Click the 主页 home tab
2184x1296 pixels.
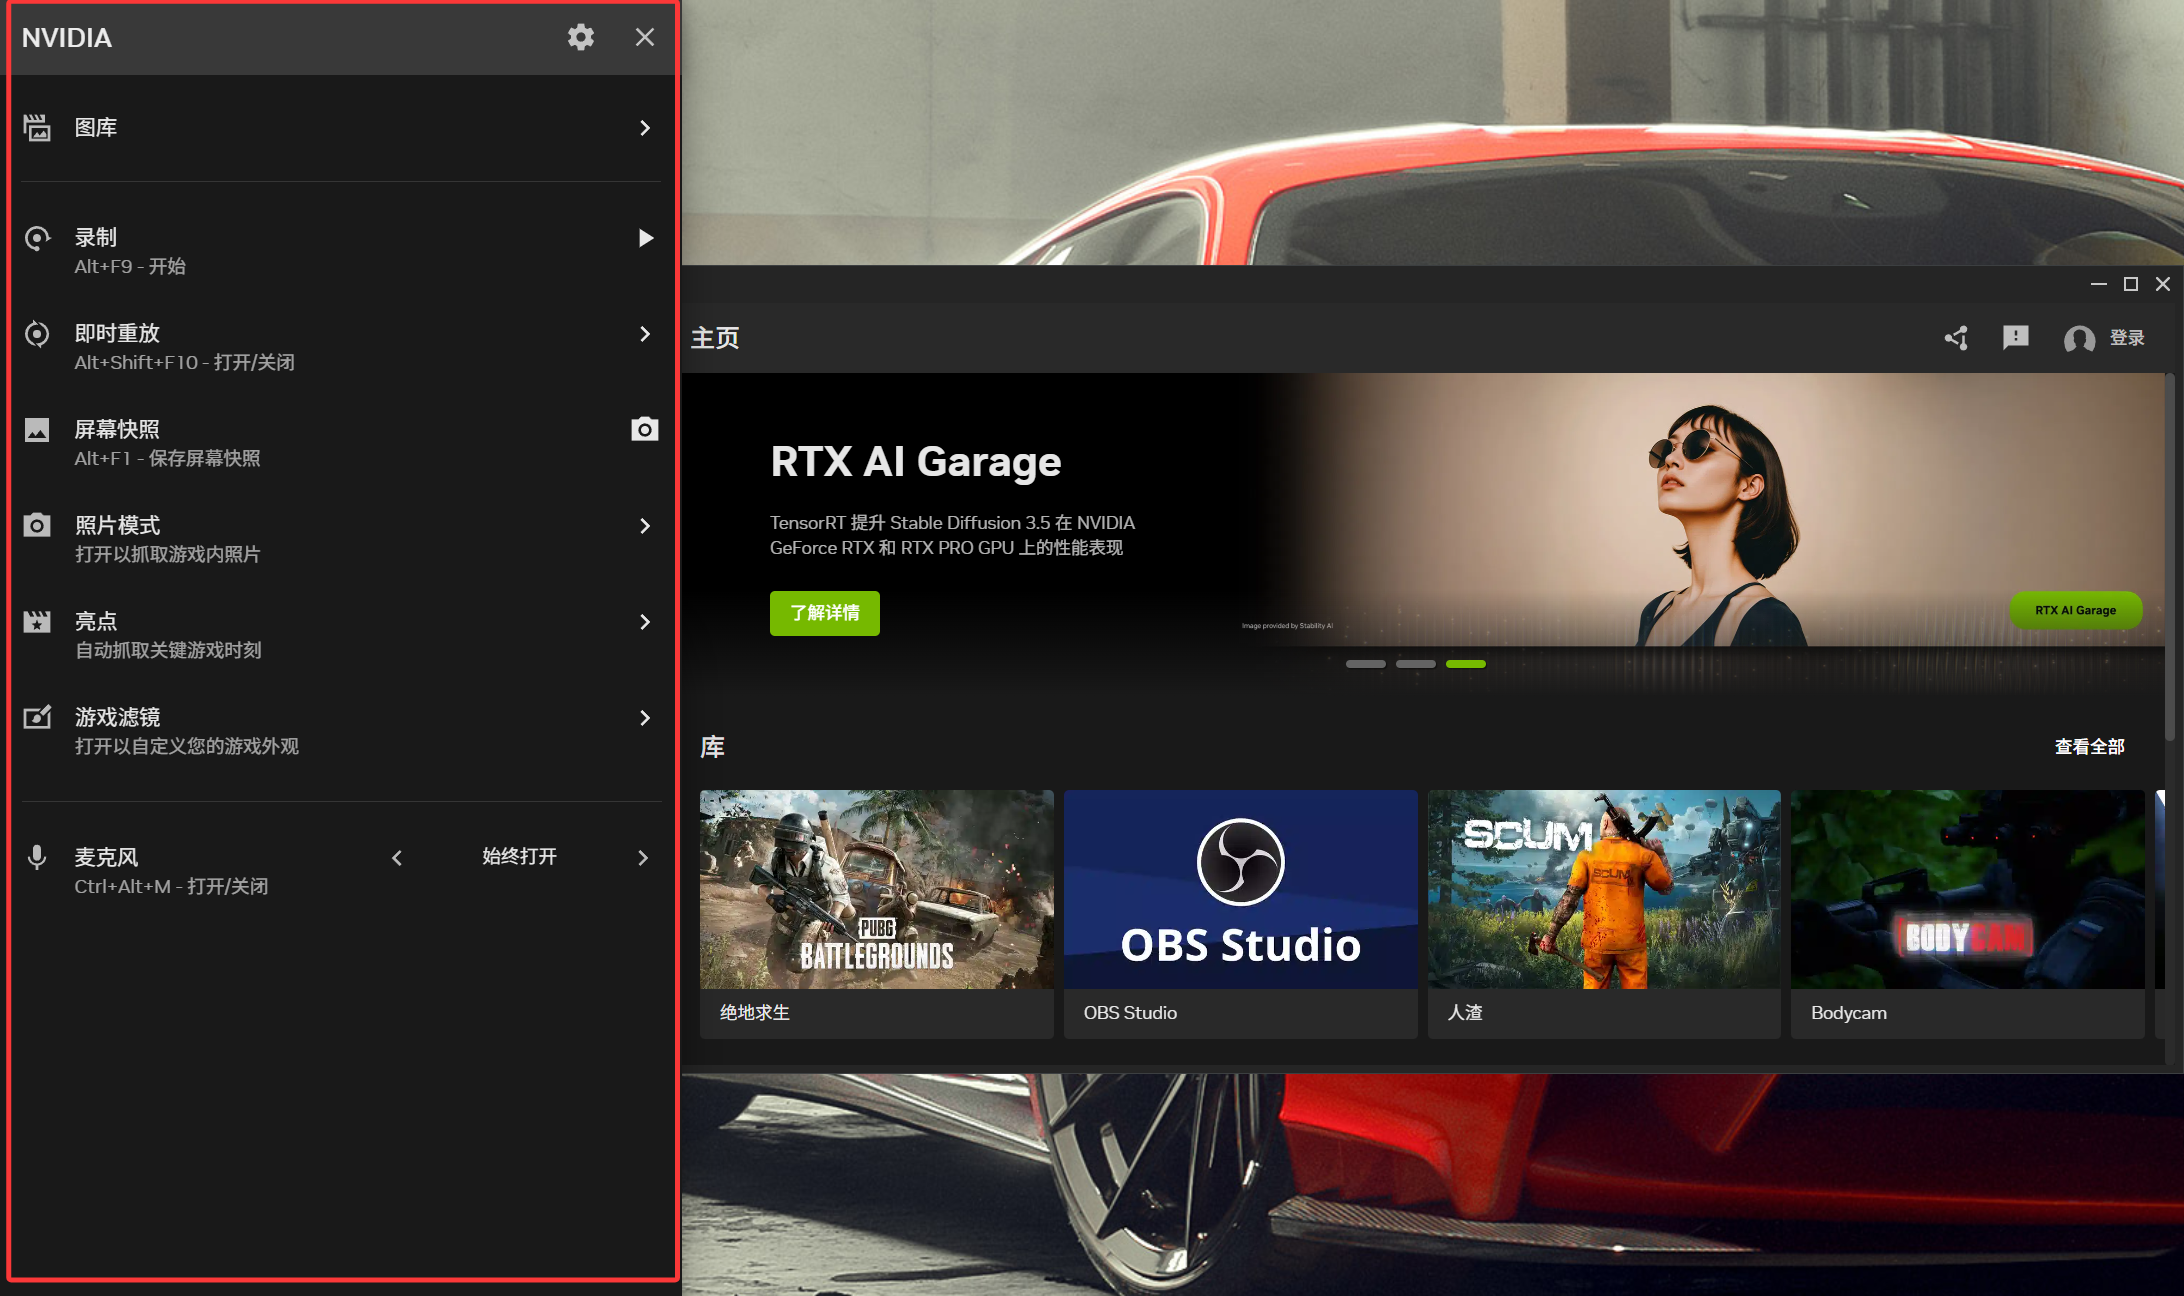coord(715,338)
